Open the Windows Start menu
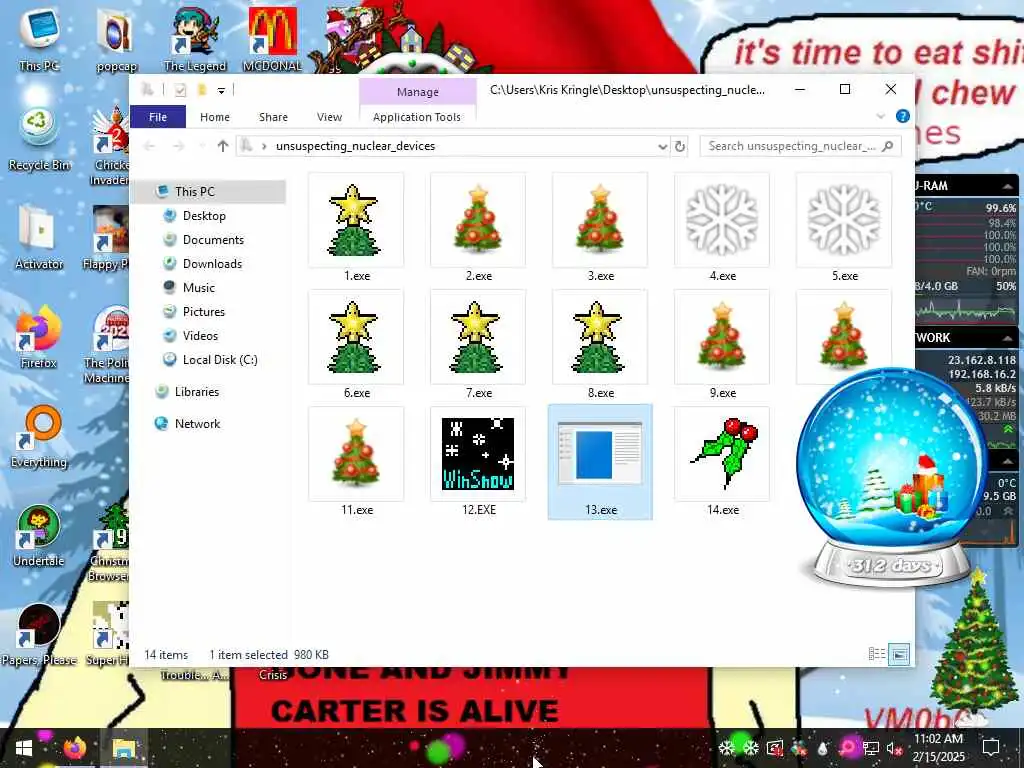1024x768 pixels. pos(24,748)
